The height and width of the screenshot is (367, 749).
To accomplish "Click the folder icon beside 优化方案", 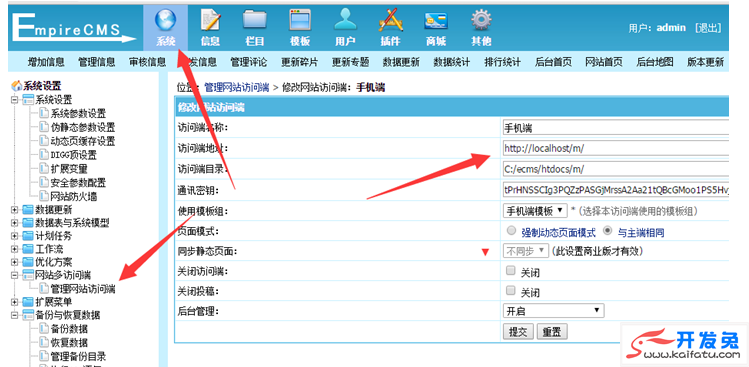I will pyautogui.click(x=28, y=262).
